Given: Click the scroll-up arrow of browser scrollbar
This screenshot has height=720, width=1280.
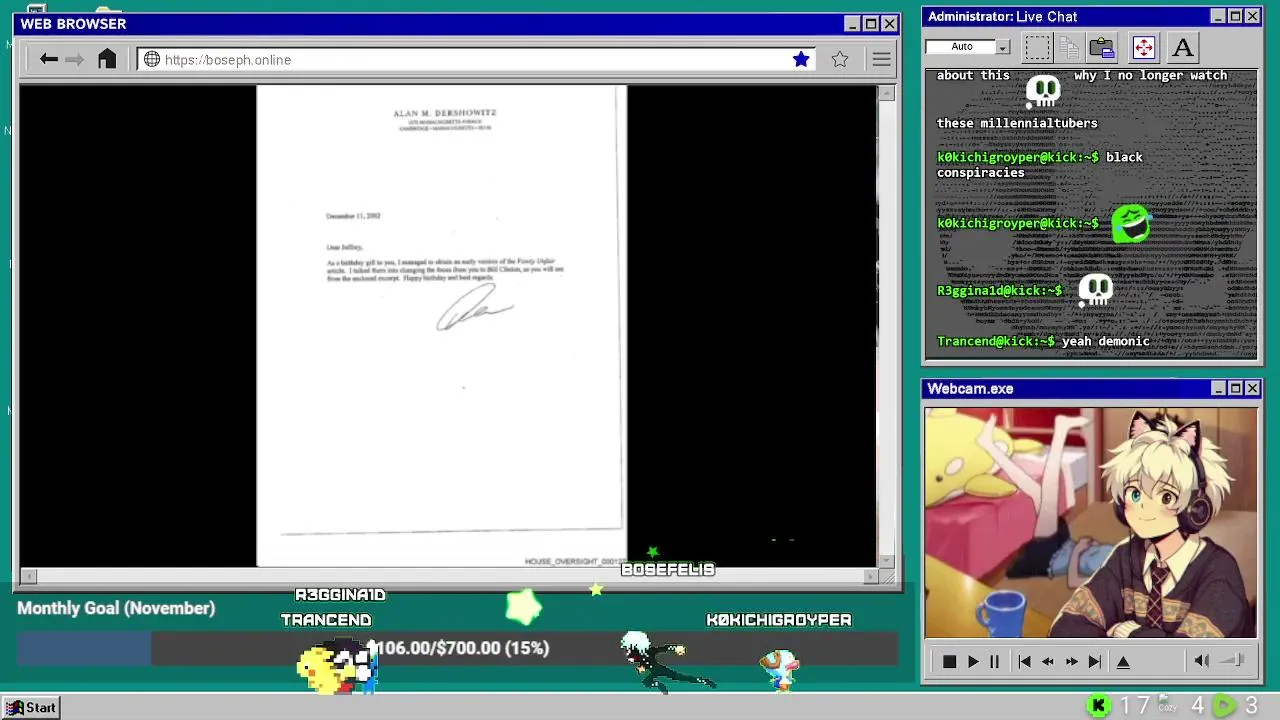Looking at the screenshot, I should (x=886, y=93).
